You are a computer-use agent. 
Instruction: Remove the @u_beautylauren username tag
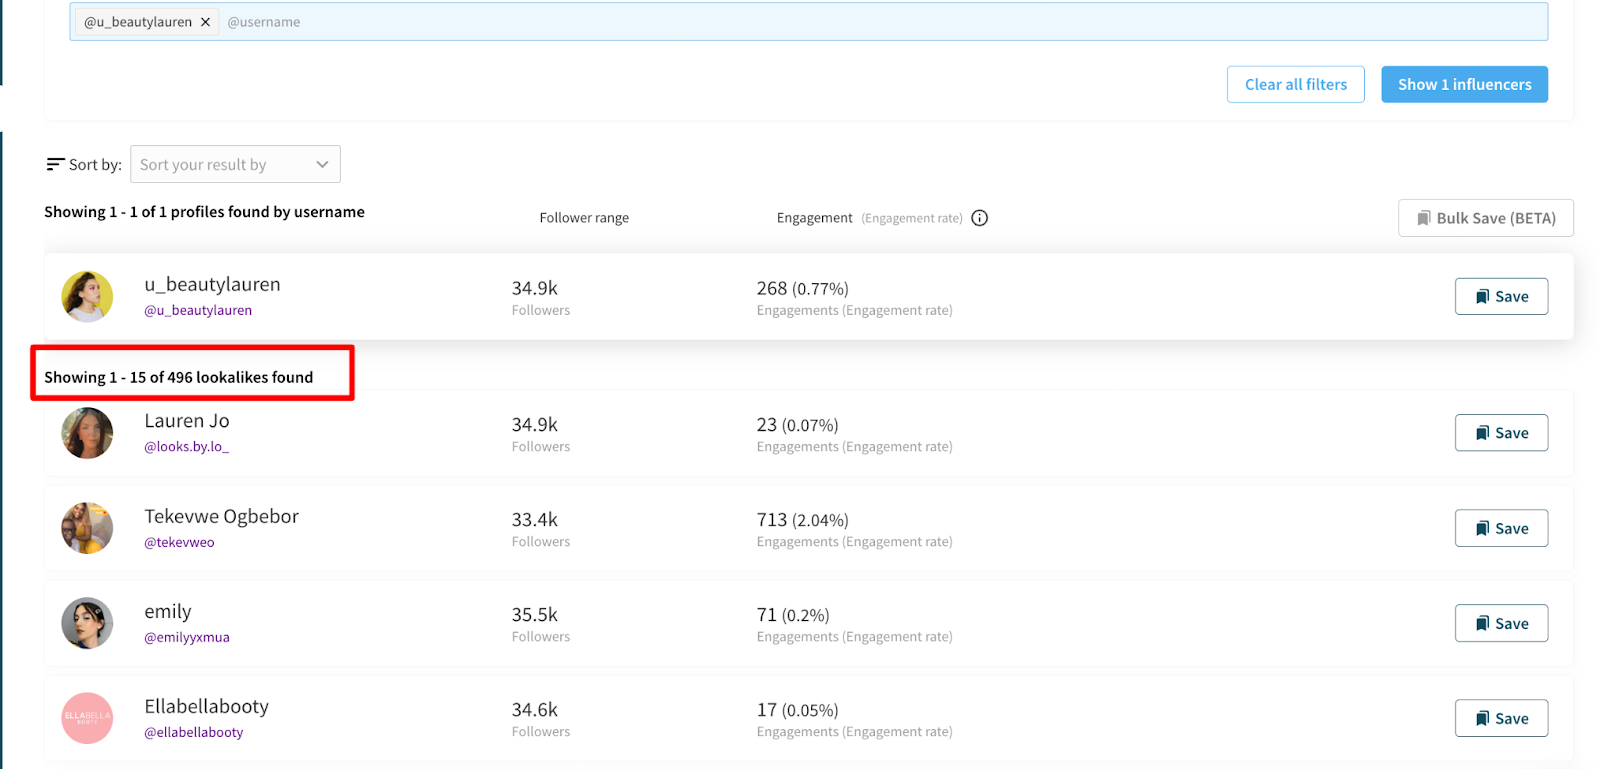205,22
